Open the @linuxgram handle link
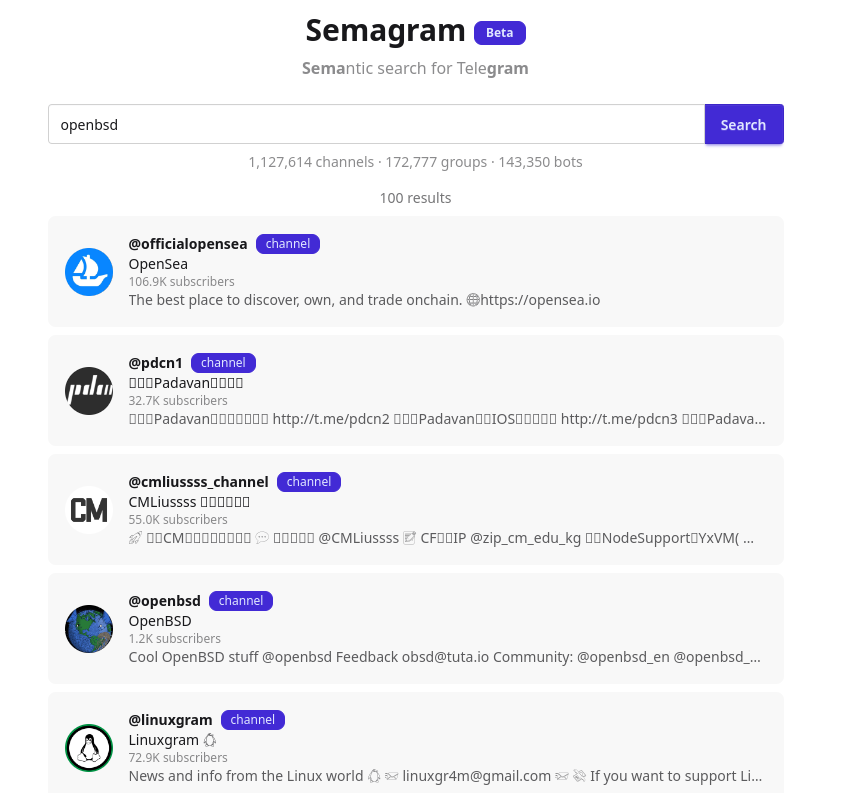 click(x=170, y=720)
